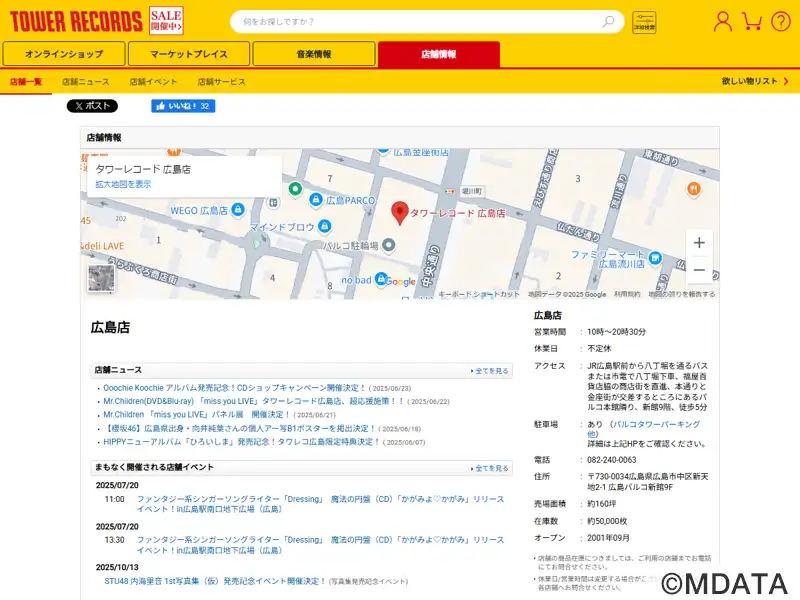Viewport: 800px width, 600px height.
Task: Select the 店舗情報 tab
Action: click(439, 54)
